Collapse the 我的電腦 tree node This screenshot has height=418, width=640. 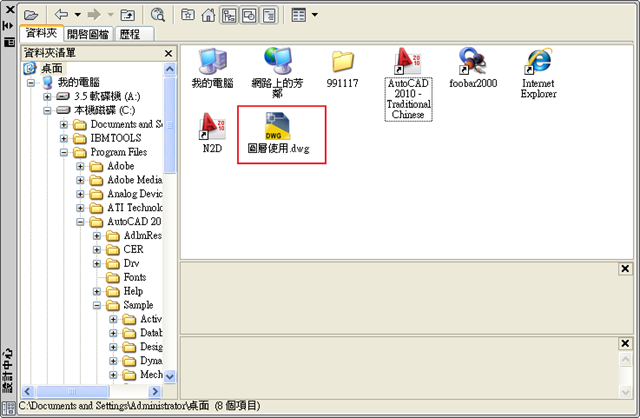[31, 83]
